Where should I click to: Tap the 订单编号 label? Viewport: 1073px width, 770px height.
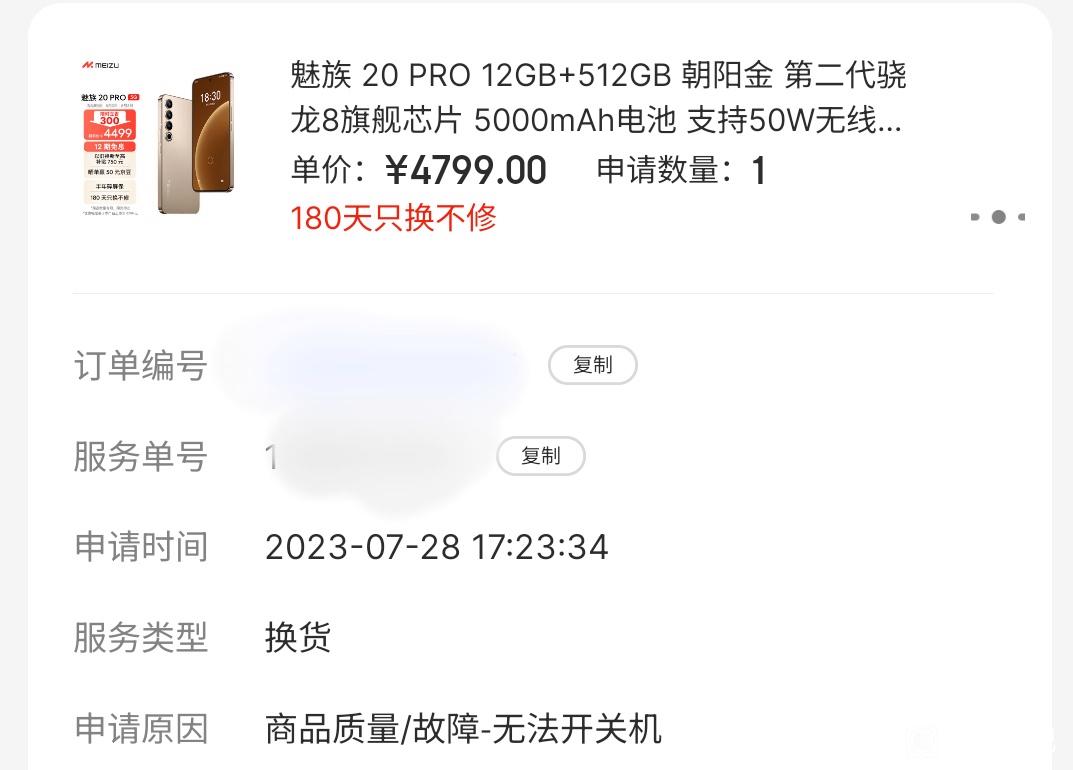(141, 365)
